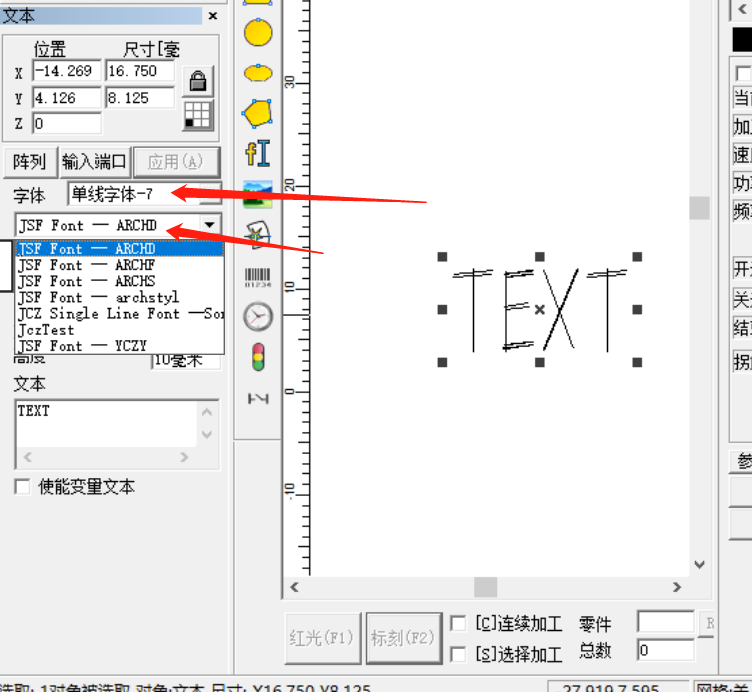
Task: Select the ellipse drawing tool
Action: (x=258, y=73)
